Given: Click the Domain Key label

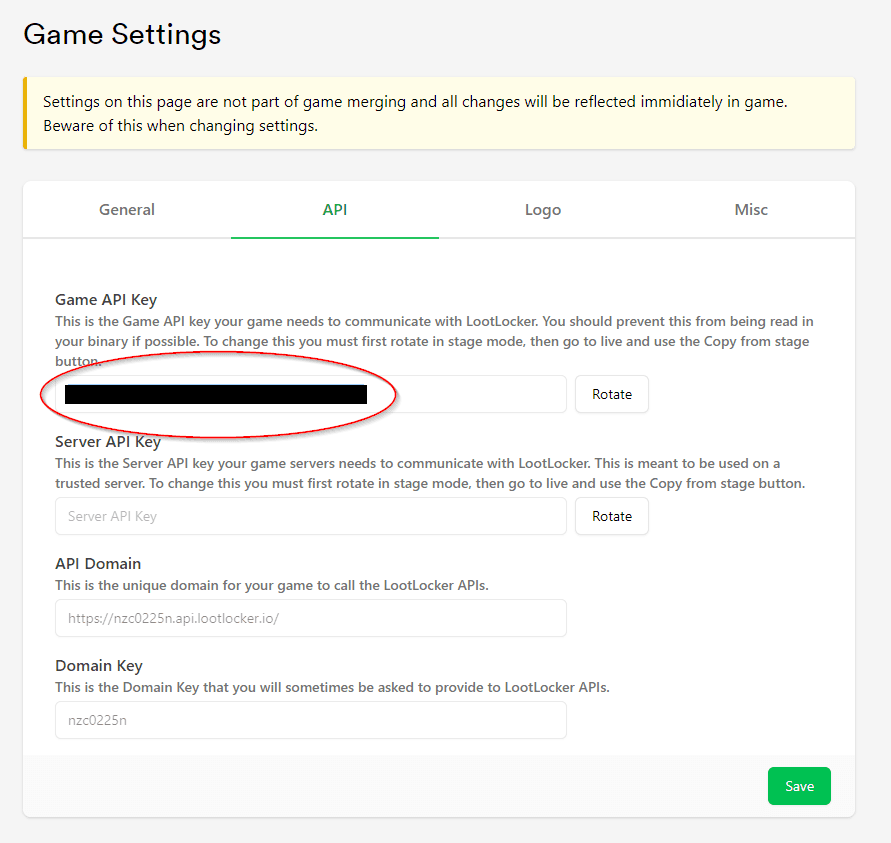Looking at the screenshot, I should [x=99, y=665].
